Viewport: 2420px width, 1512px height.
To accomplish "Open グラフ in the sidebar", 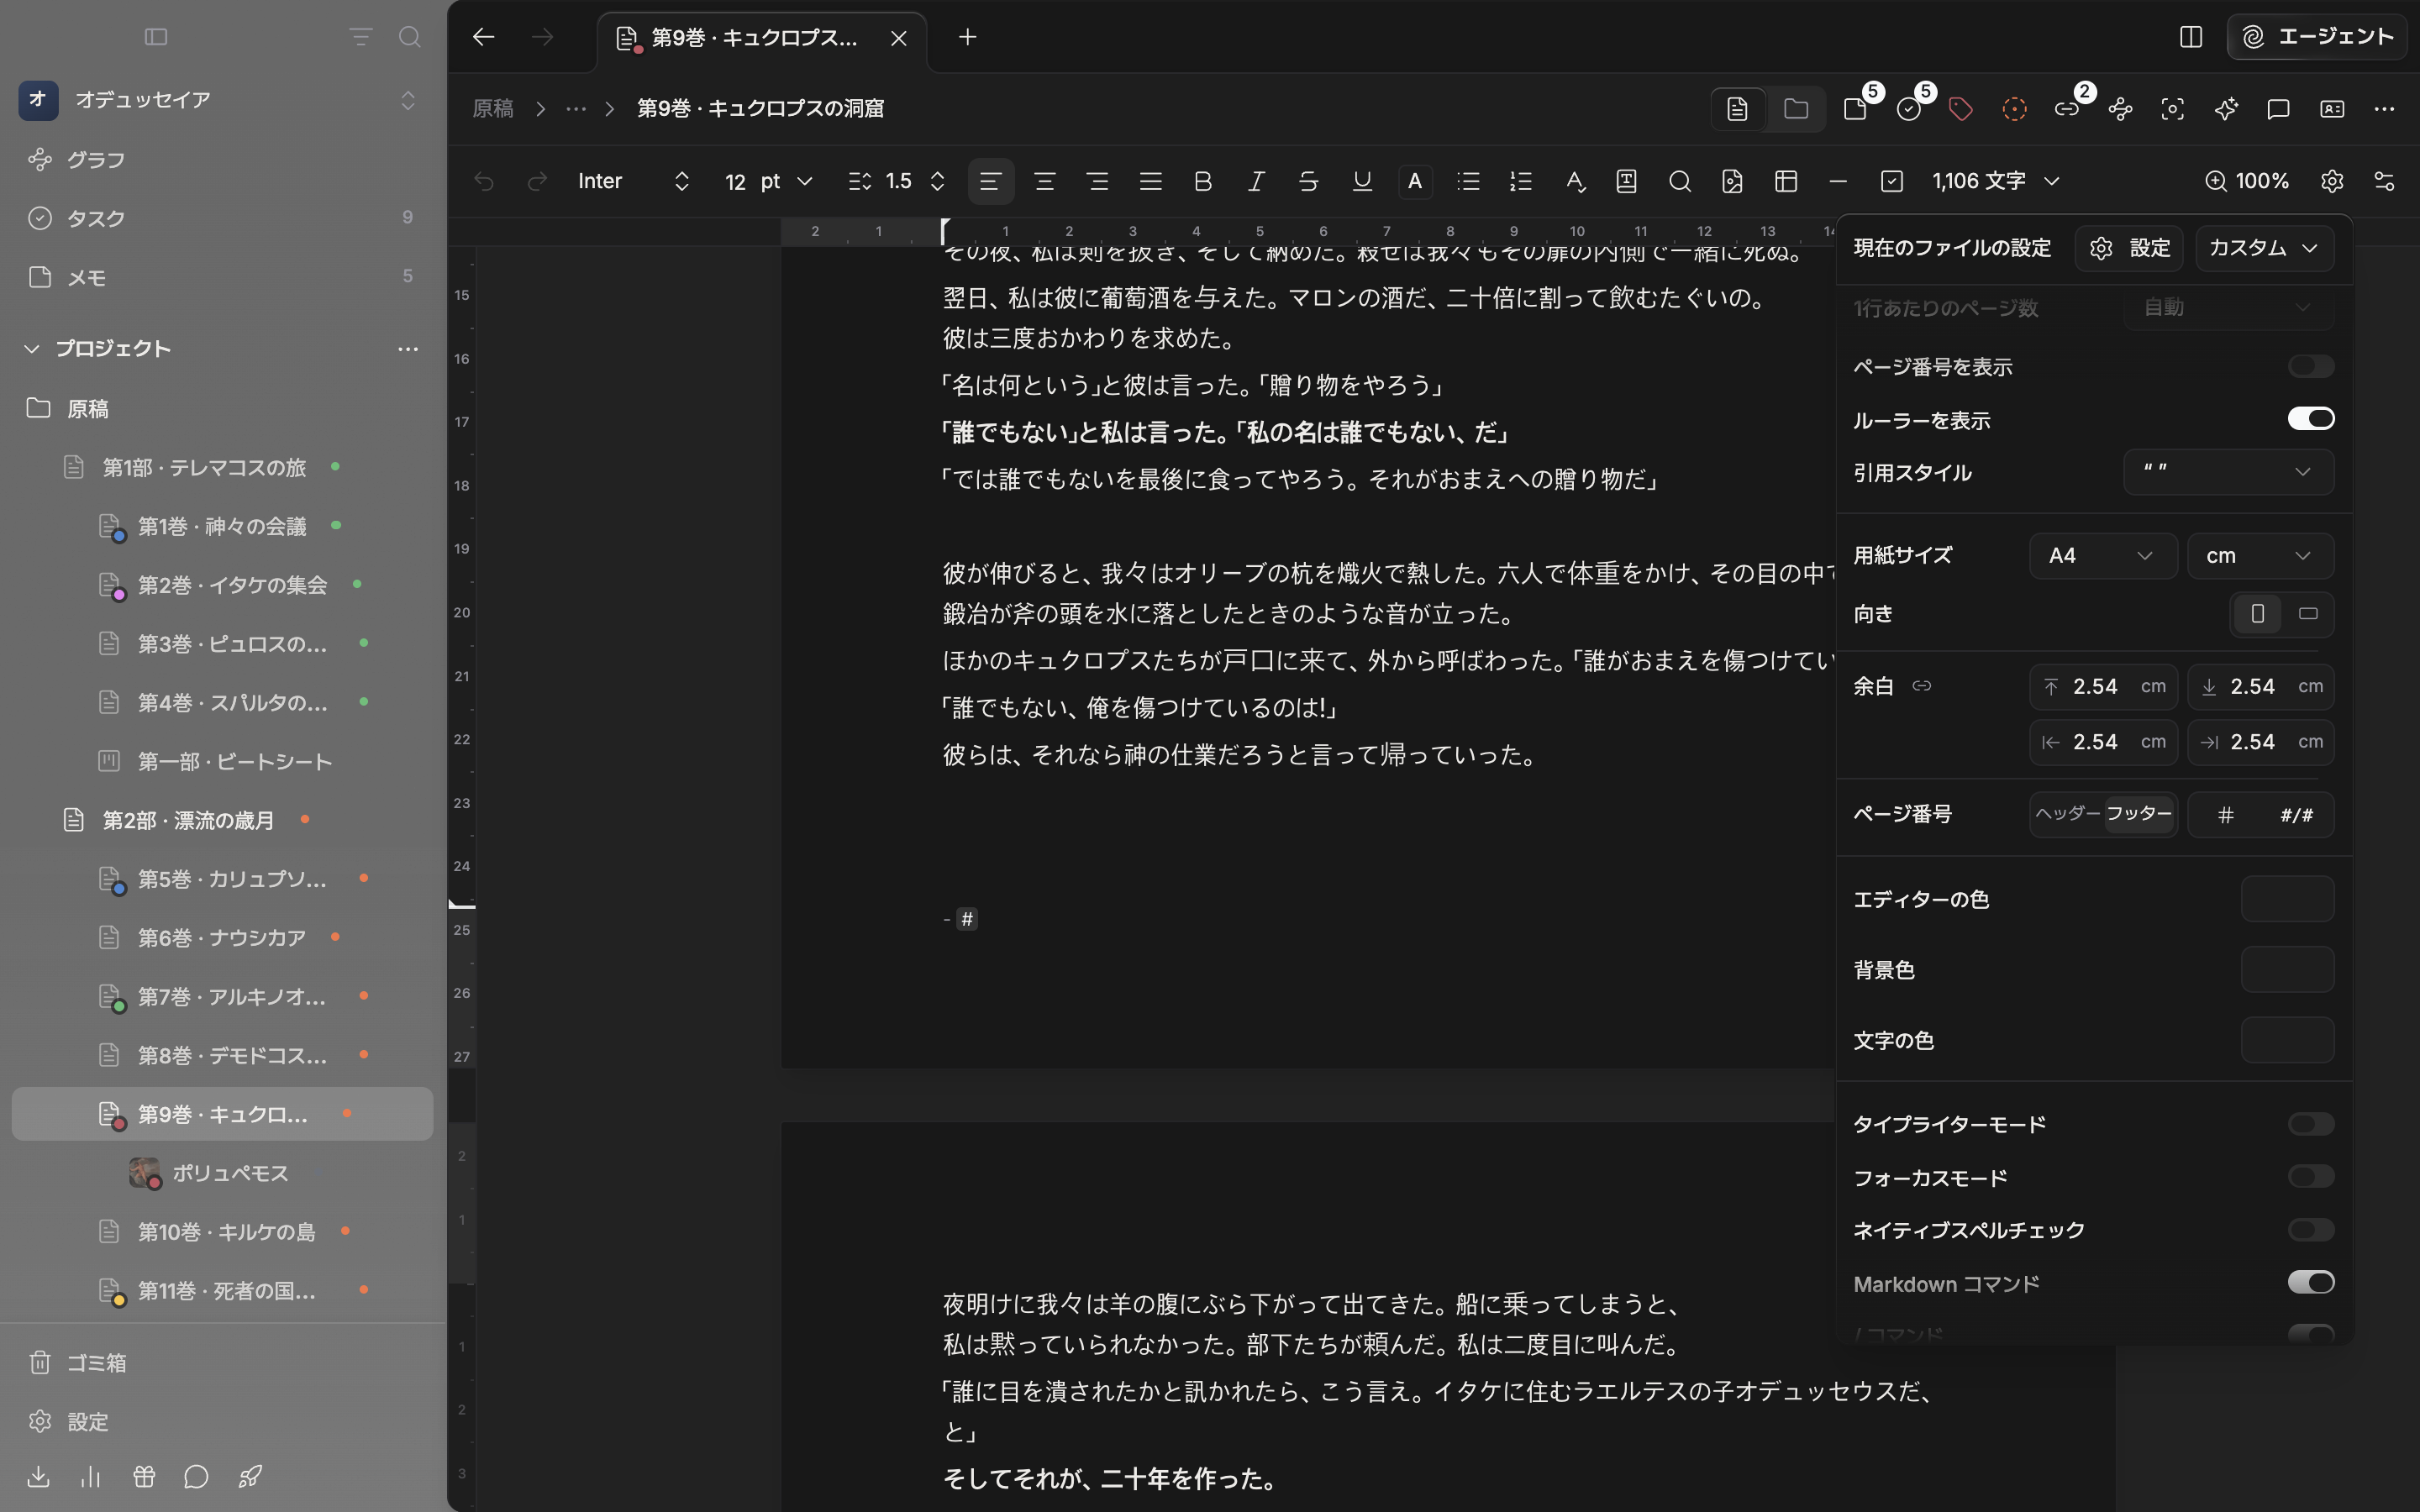I will click(222, 160).
